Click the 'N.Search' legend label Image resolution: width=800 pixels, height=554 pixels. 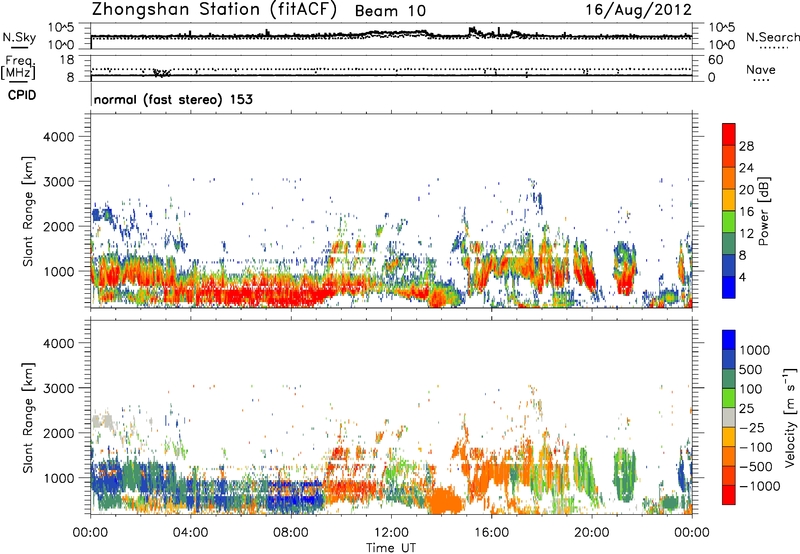[772, 37]
